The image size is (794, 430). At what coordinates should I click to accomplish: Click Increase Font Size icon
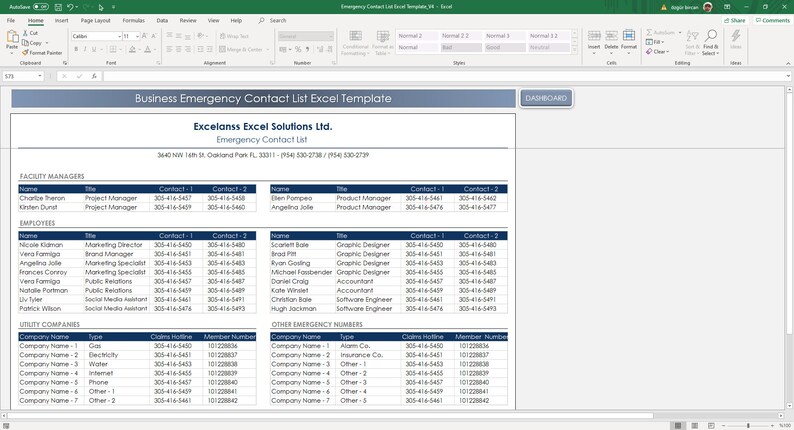pyautogui.click(x=145, y=36)
